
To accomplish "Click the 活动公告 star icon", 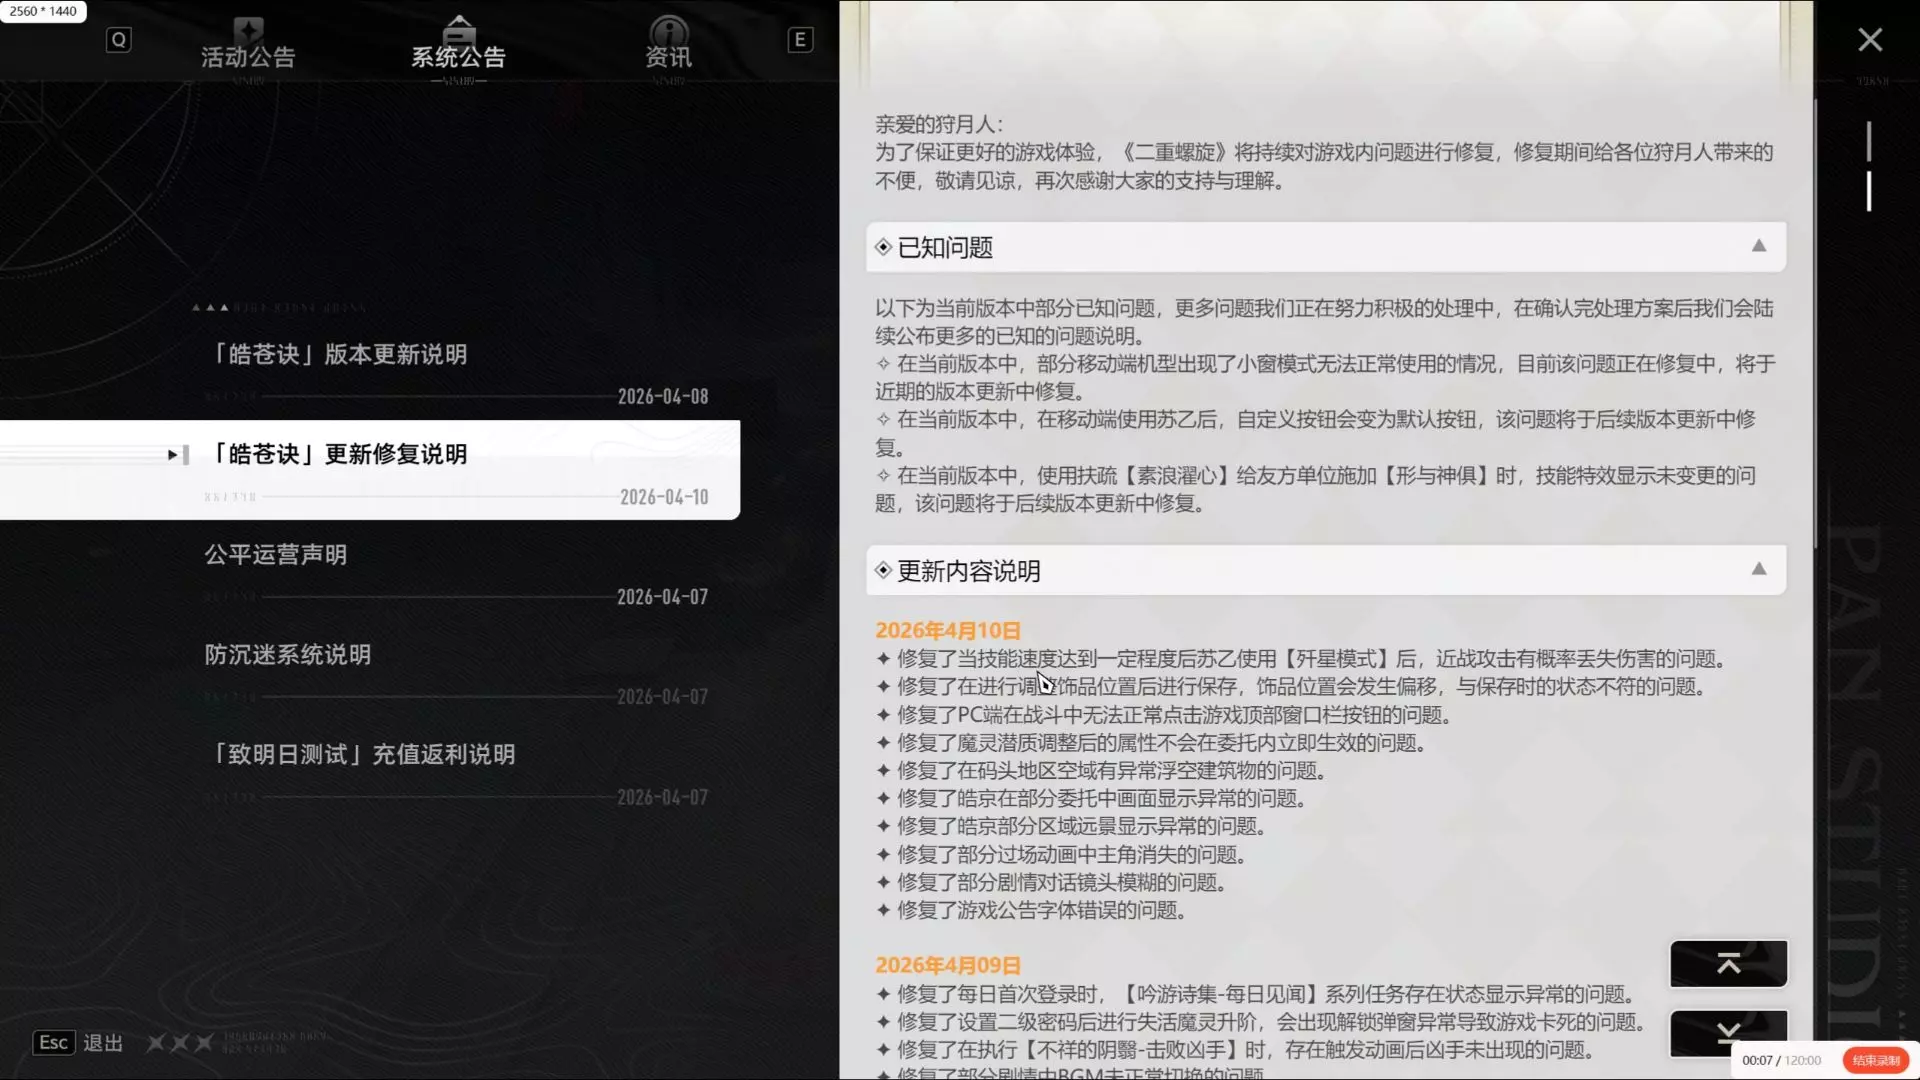I will (x=248, y=29).
